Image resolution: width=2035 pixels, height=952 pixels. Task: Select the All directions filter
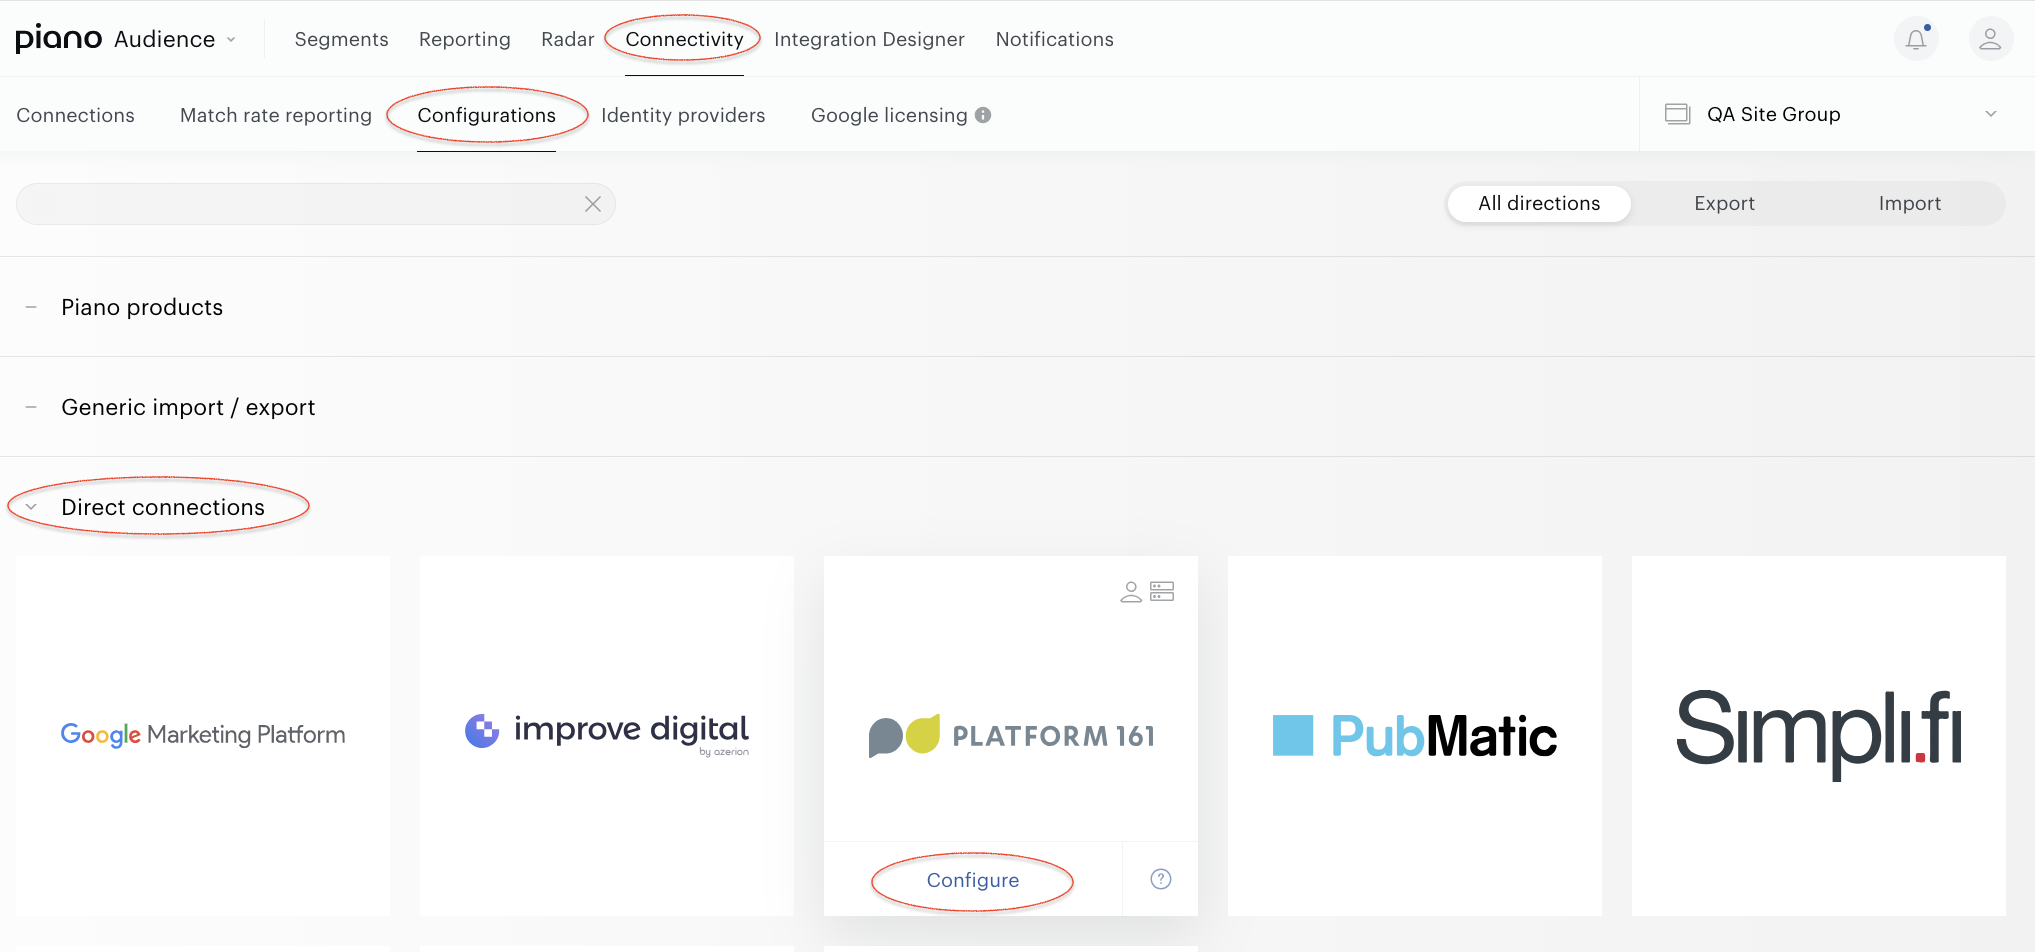coord(1539,203)
